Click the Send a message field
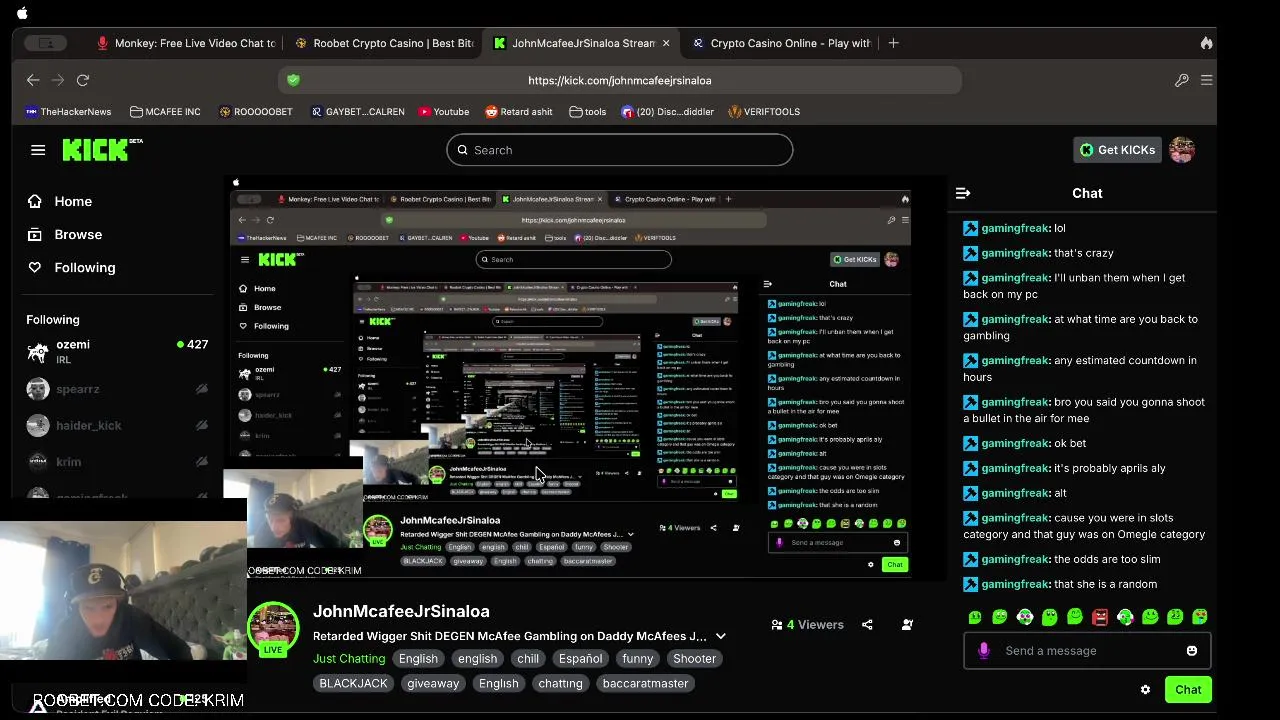Screen dimensions: 1280x720 click(1088, 651)
